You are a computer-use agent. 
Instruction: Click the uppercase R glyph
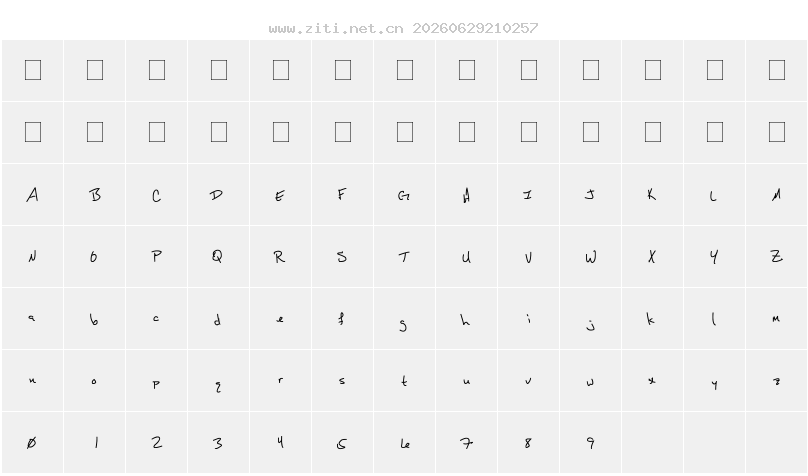pos(279,257)
